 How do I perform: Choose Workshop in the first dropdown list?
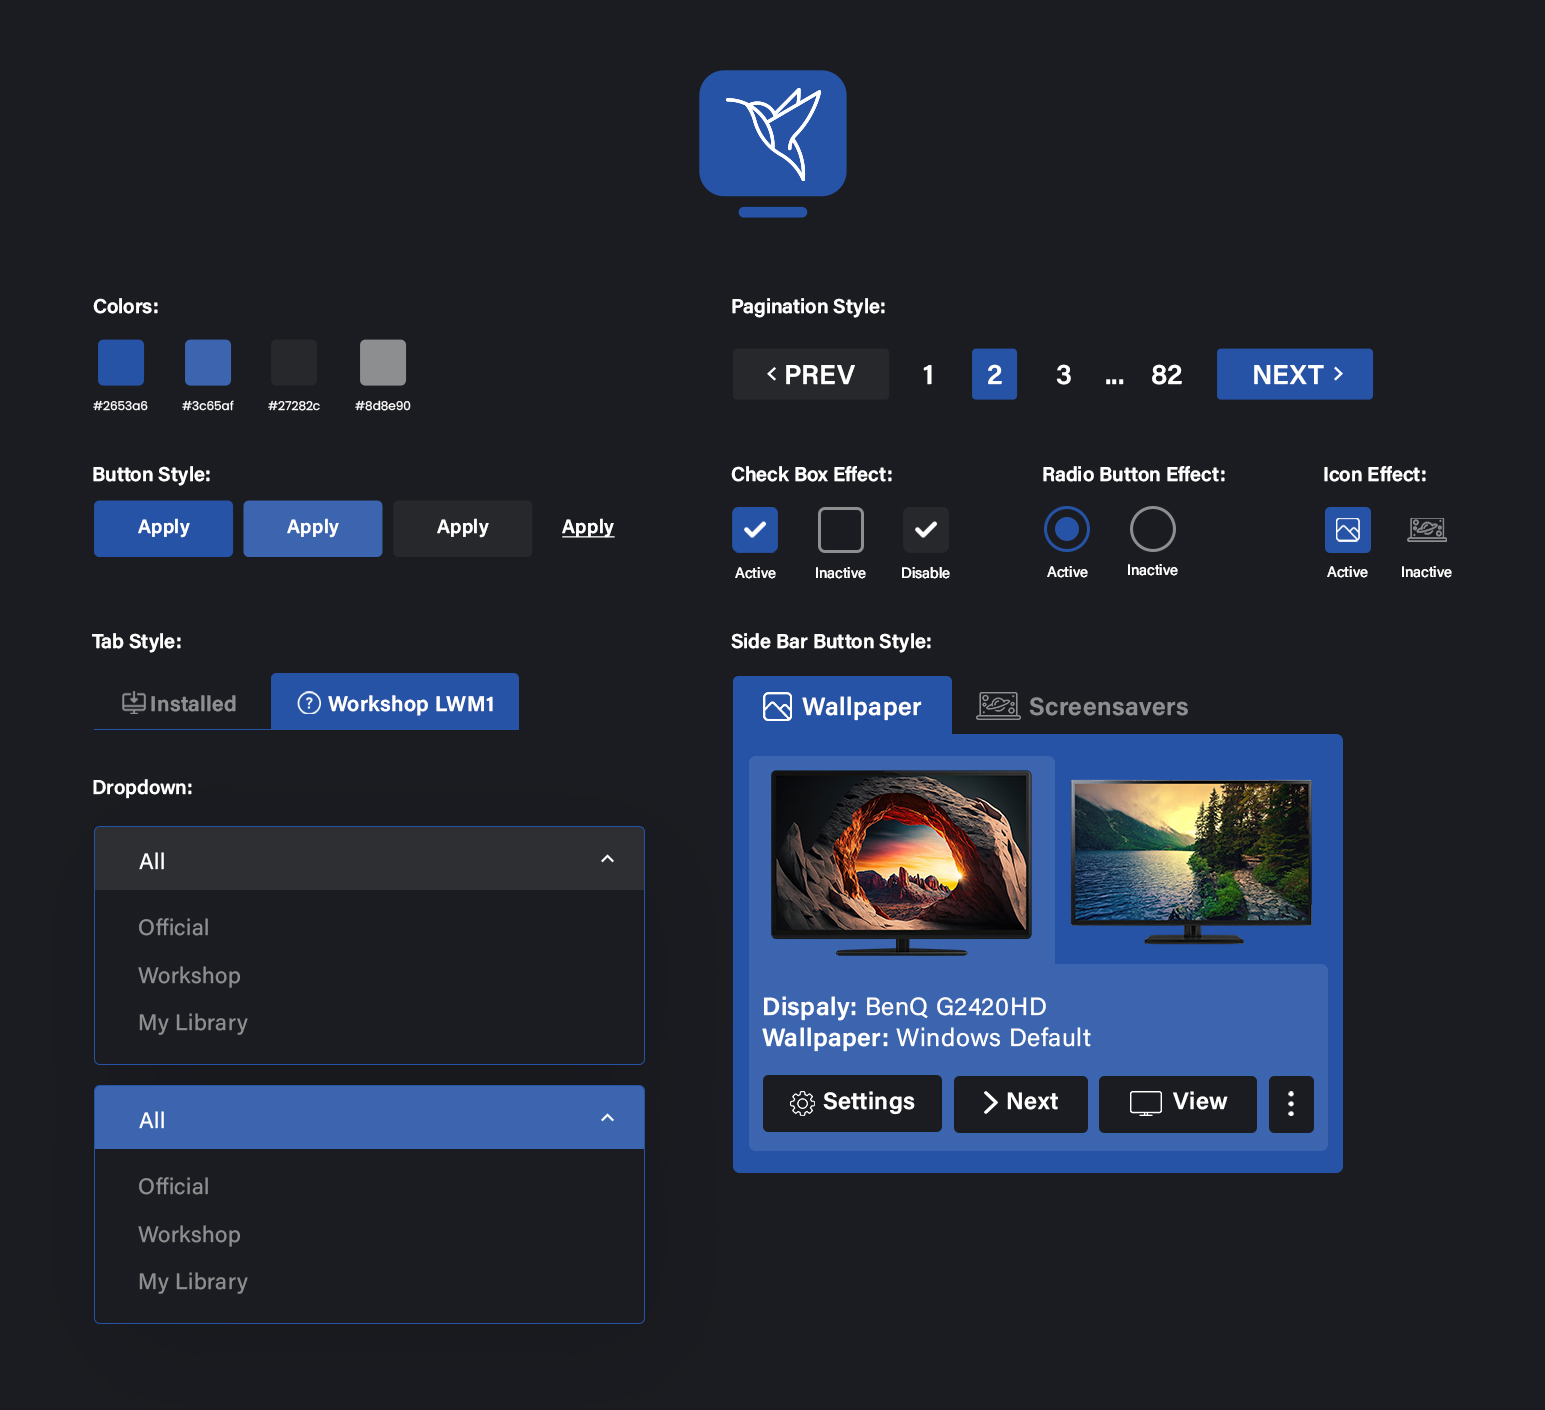coord(189,975)
